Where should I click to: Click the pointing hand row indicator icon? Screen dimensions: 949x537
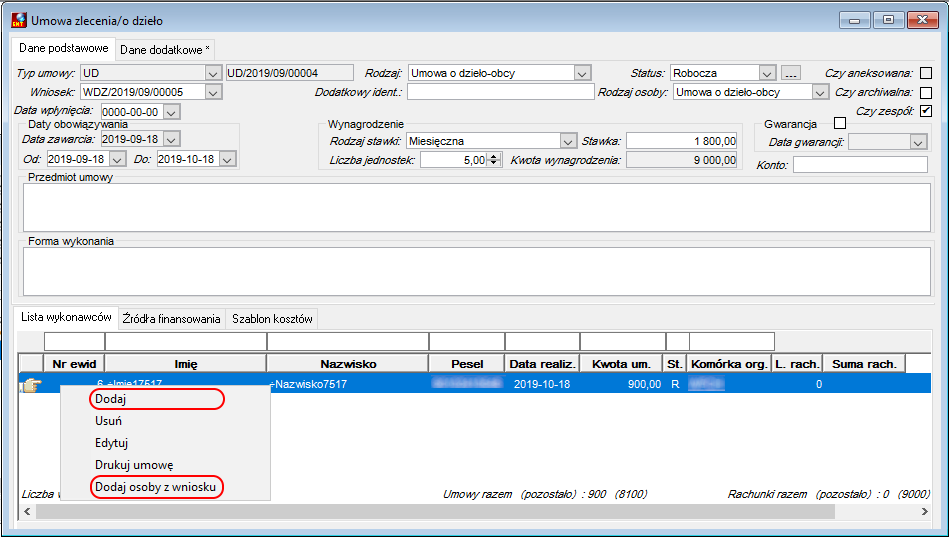(x=30, y=384)
